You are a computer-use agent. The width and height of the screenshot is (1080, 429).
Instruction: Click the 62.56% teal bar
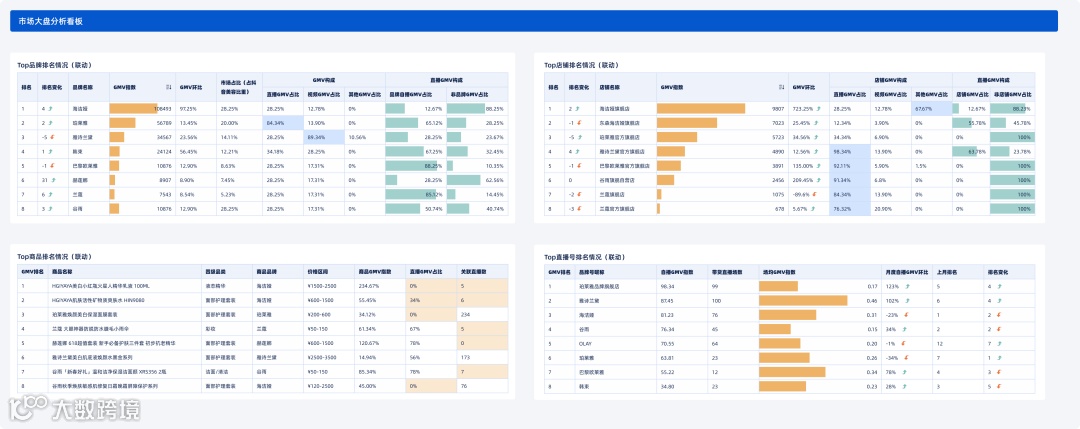tap(466, 180)
